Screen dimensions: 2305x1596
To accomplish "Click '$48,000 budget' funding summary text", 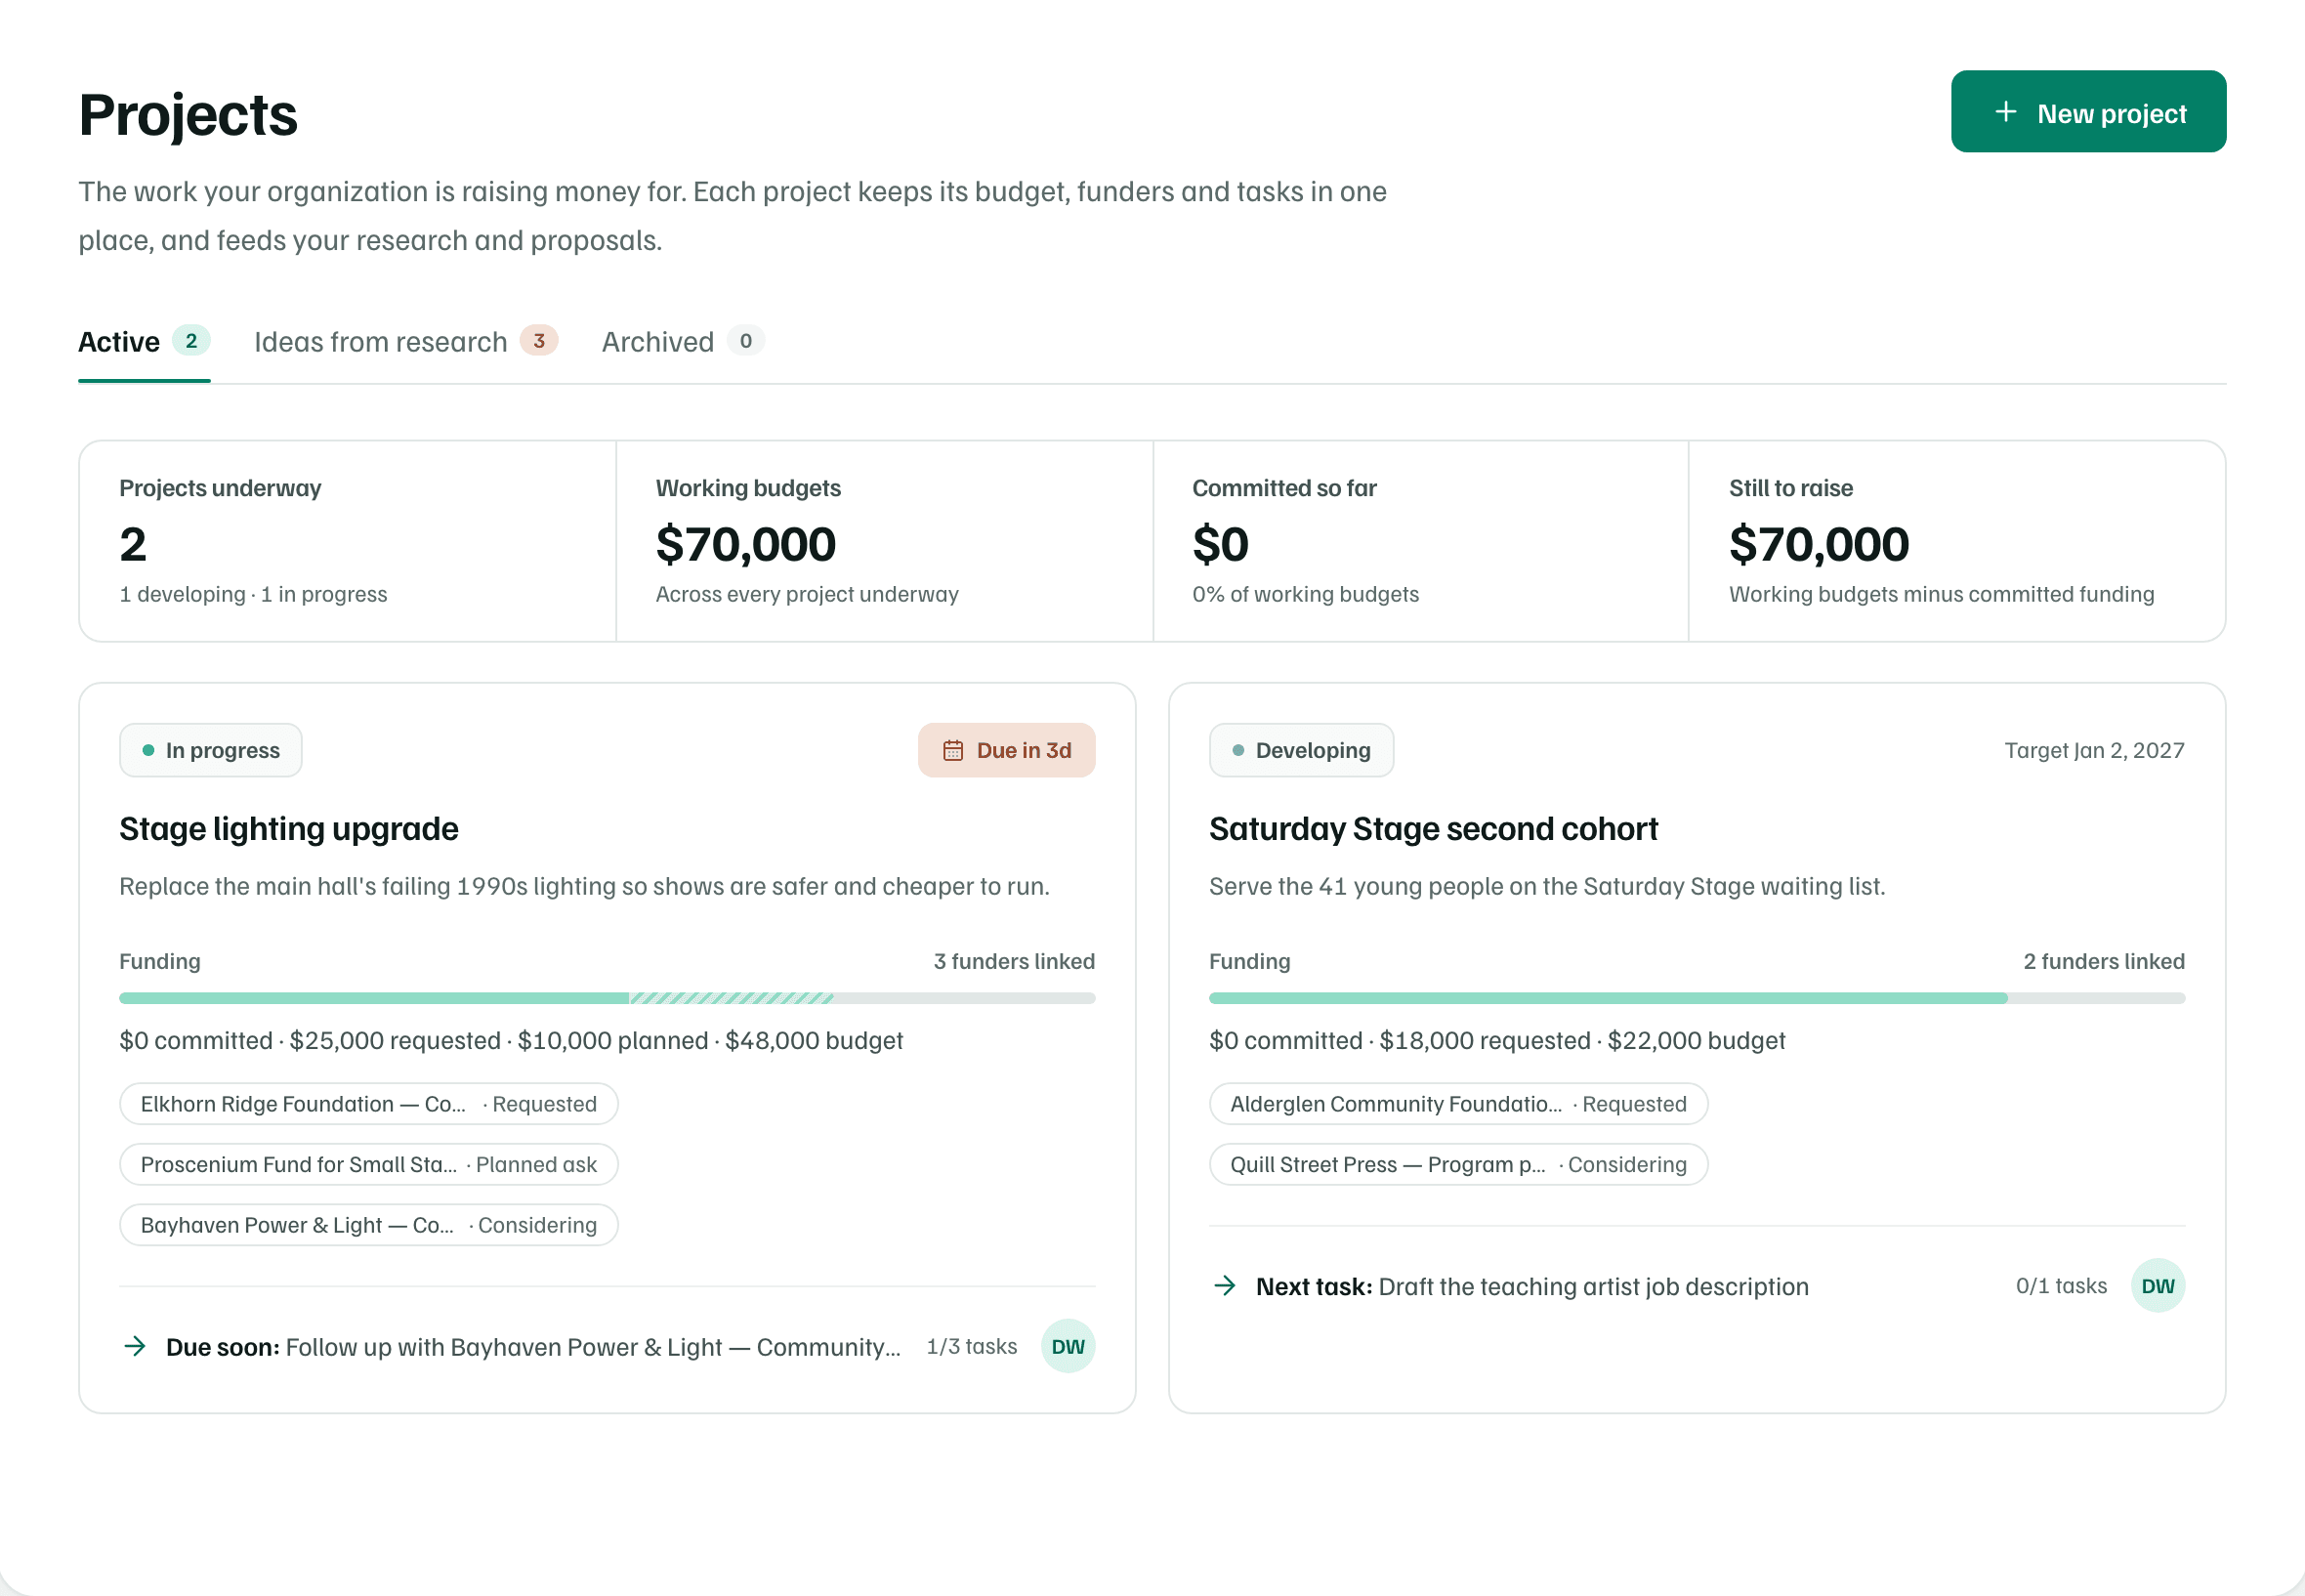I will (x=814, y=1040).
